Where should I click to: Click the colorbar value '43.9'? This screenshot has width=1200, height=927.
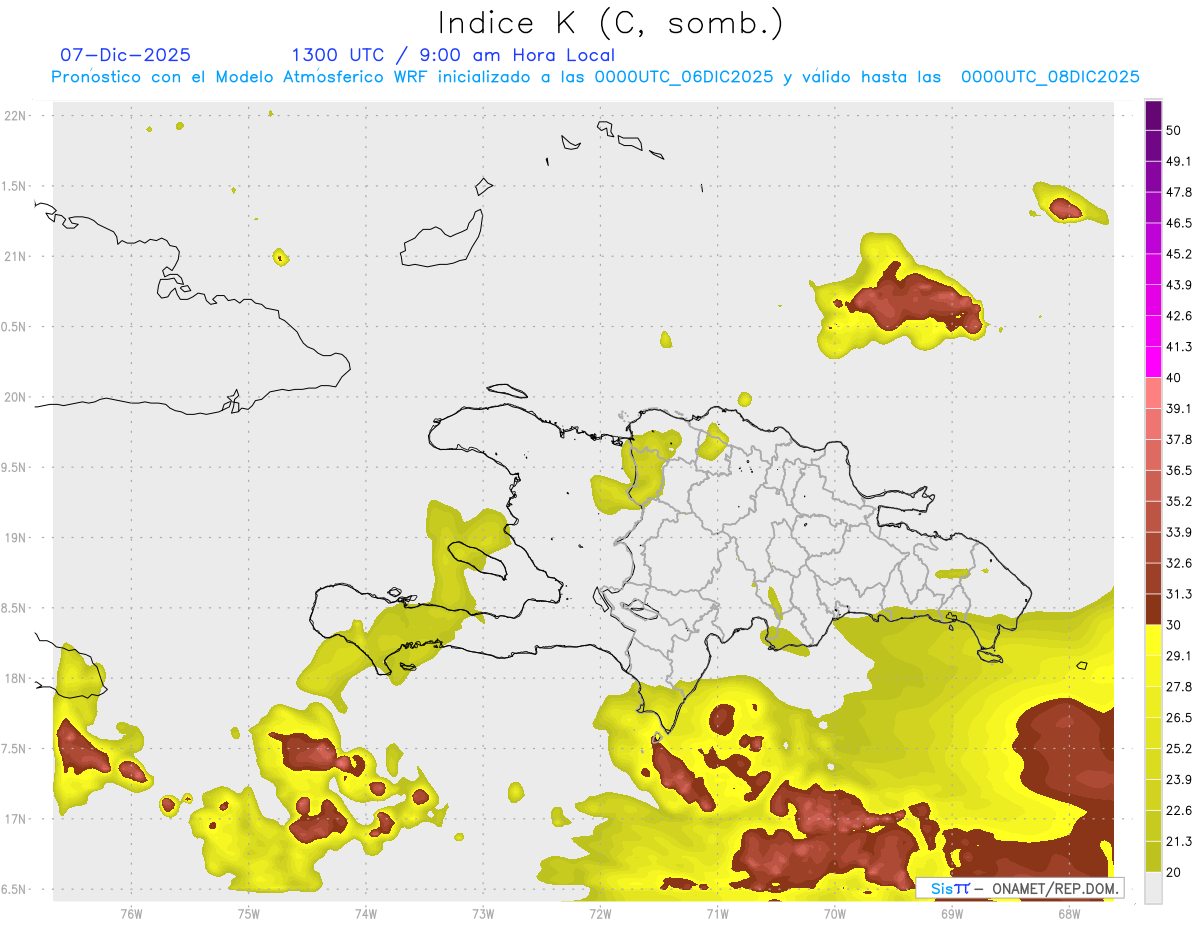pyautogui.click(x=1179, y=285)
